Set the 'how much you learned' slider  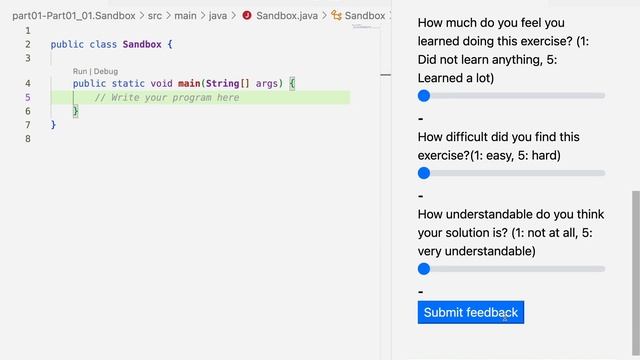[511, 96]
